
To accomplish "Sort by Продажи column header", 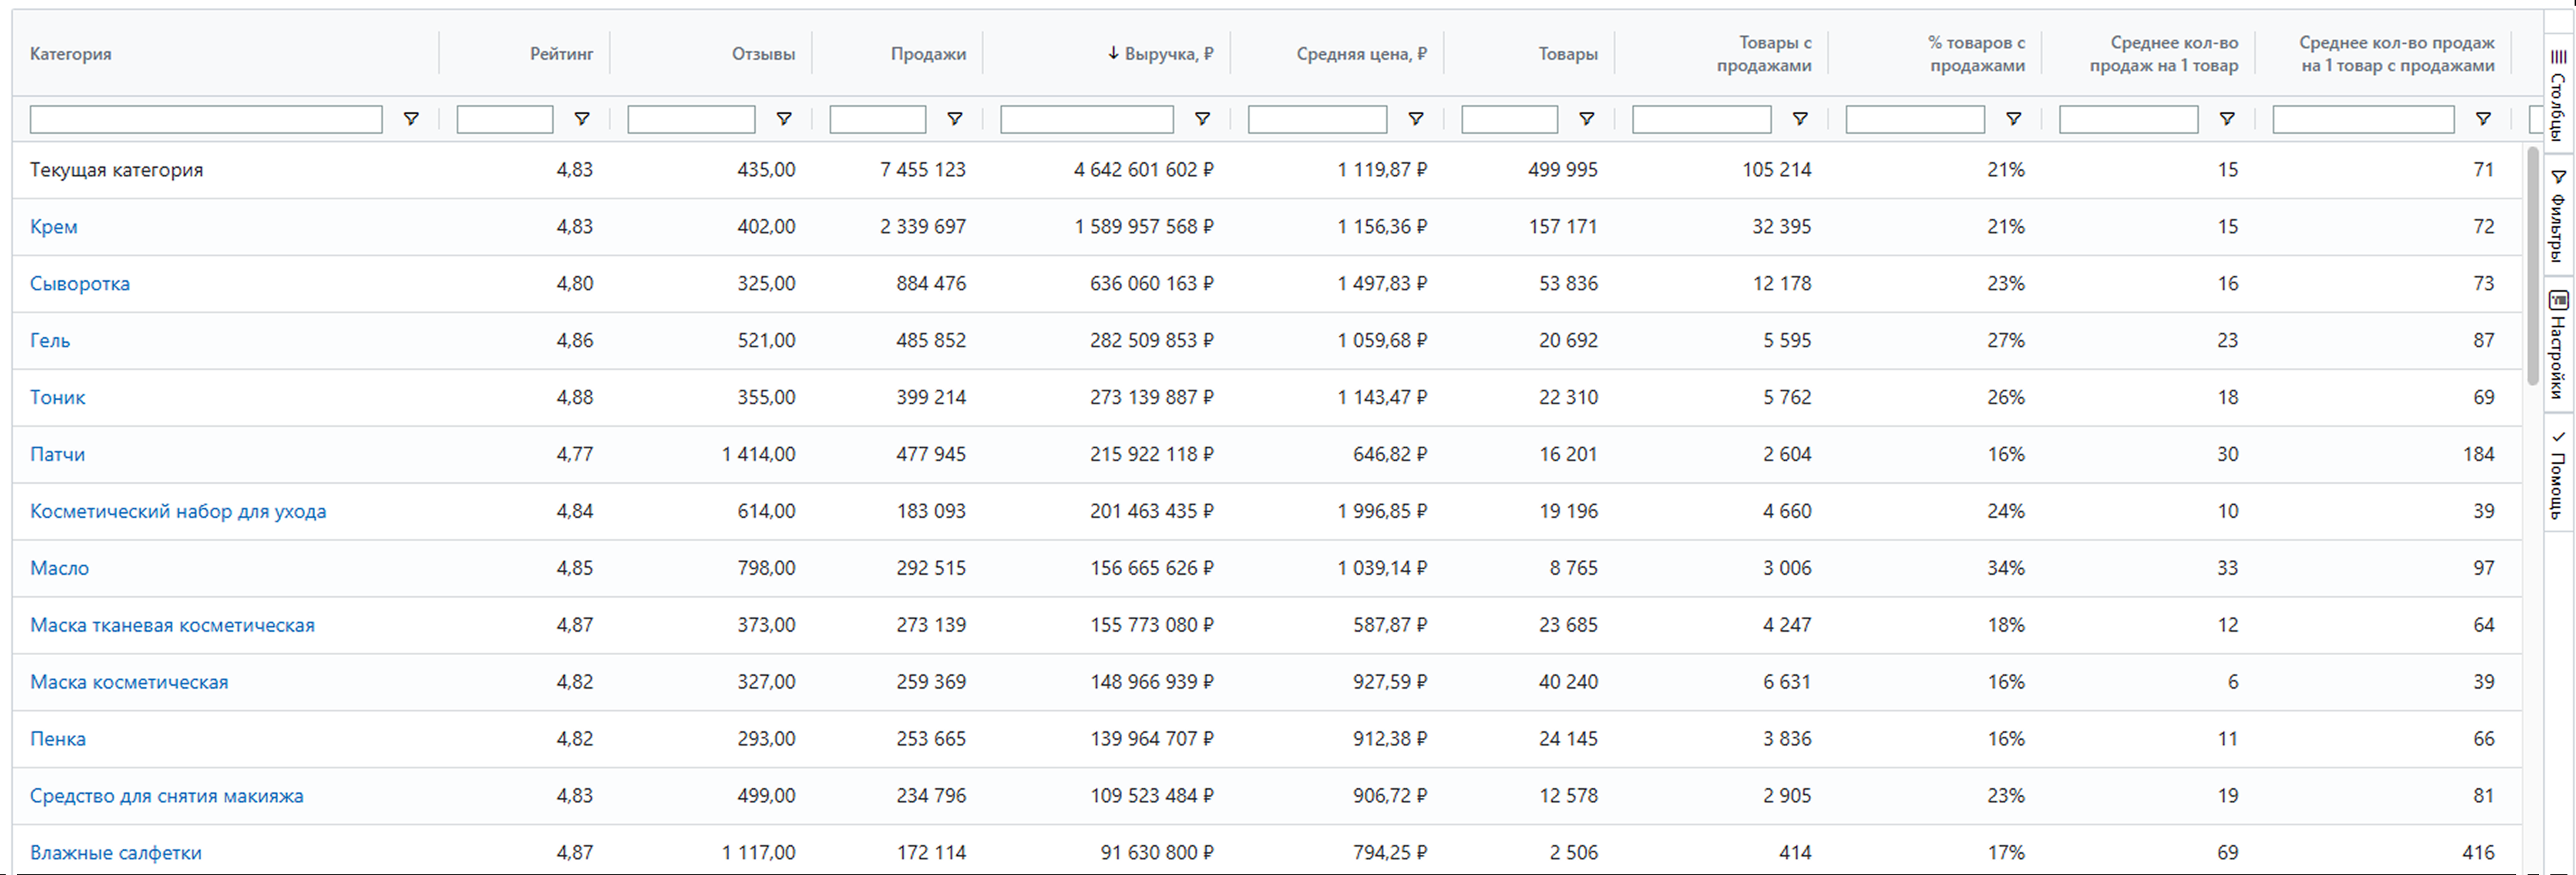I will coord(928,54).
